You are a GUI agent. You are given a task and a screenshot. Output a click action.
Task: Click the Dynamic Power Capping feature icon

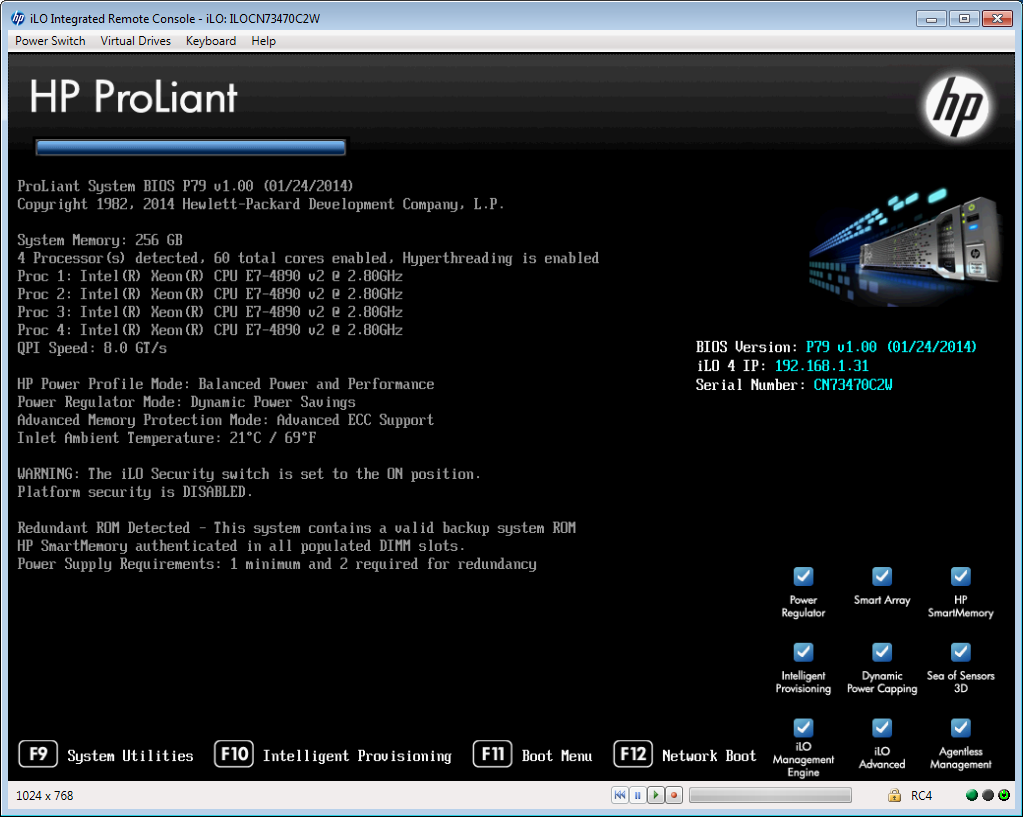tap(881, 651)
